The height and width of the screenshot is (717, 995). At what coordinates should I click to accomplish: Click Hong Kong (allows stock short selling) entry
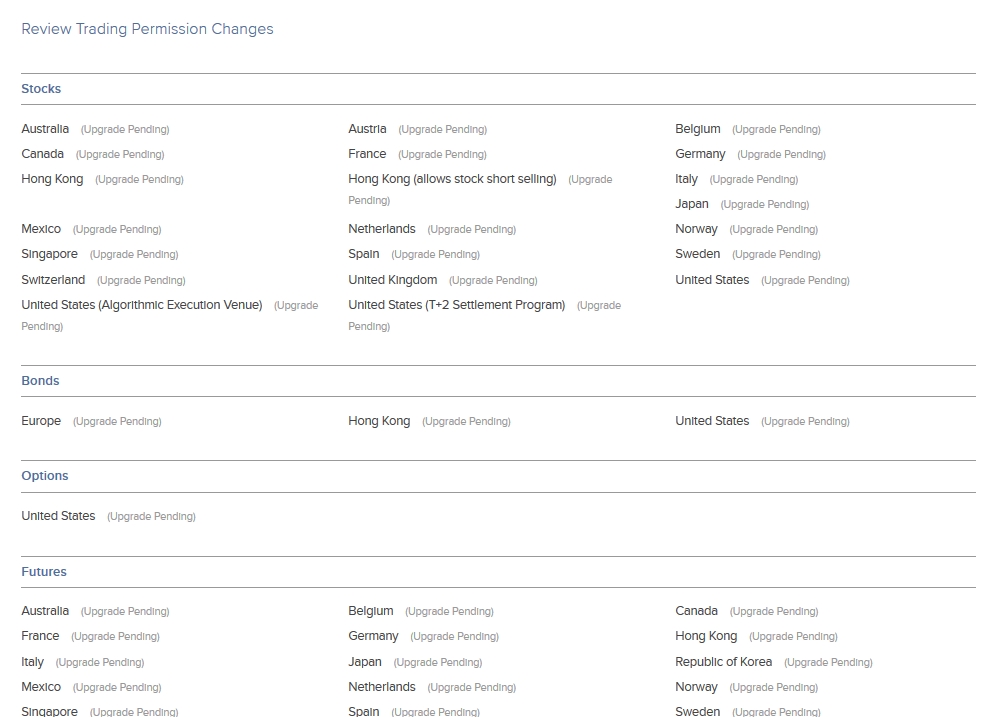[452, 179]
